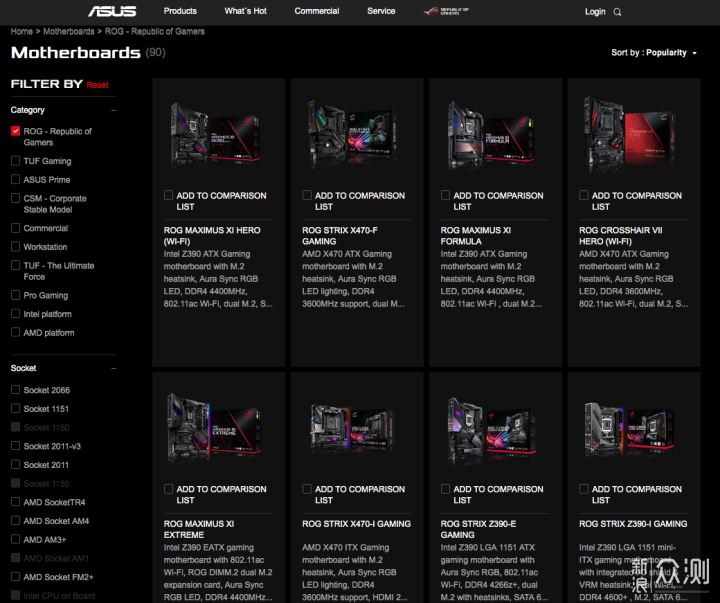Check the AMD platform filter

16,332
